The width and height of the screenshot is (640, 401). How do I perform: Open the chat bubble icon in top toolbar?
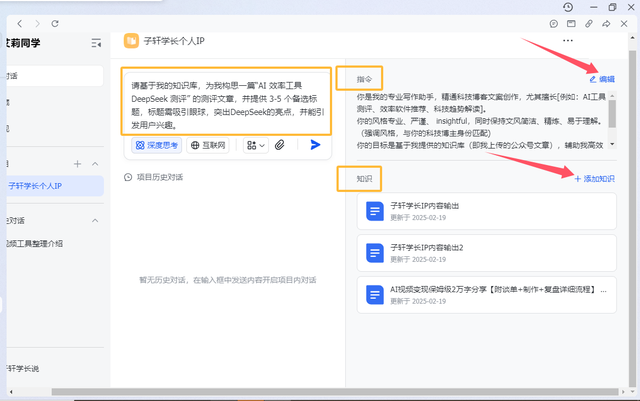[x=553, y=24]
